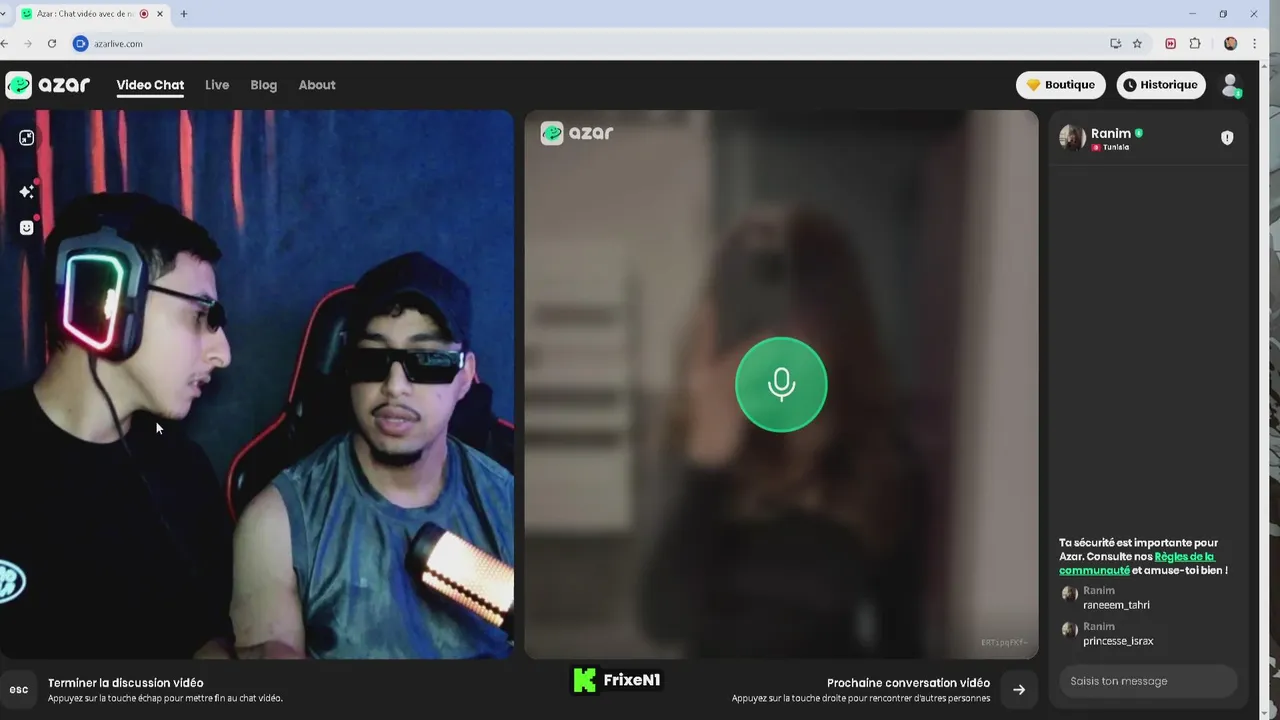Click the install app icon in address bar

[1115, 44]
